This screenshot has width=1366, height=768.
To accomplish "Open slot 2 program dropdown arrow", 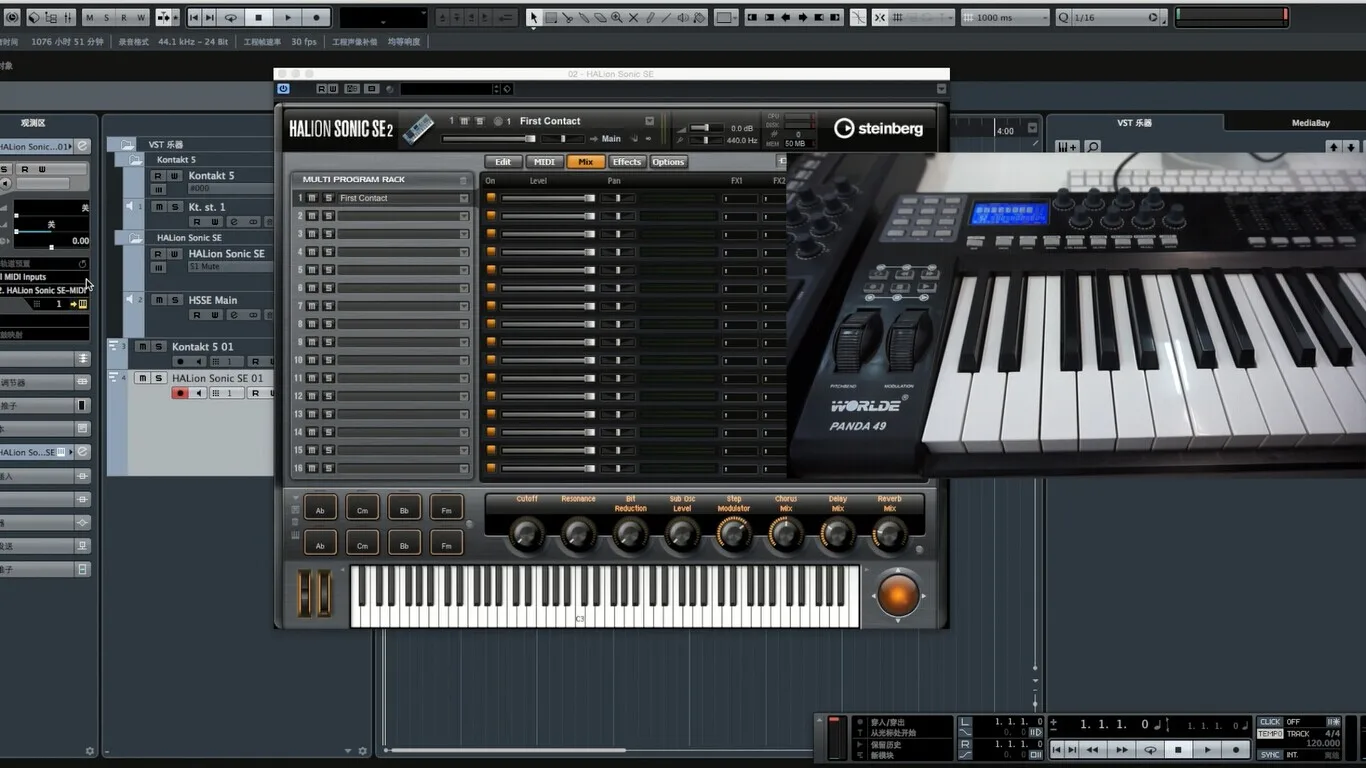I will pyautogui.click(x=464, y=216).
